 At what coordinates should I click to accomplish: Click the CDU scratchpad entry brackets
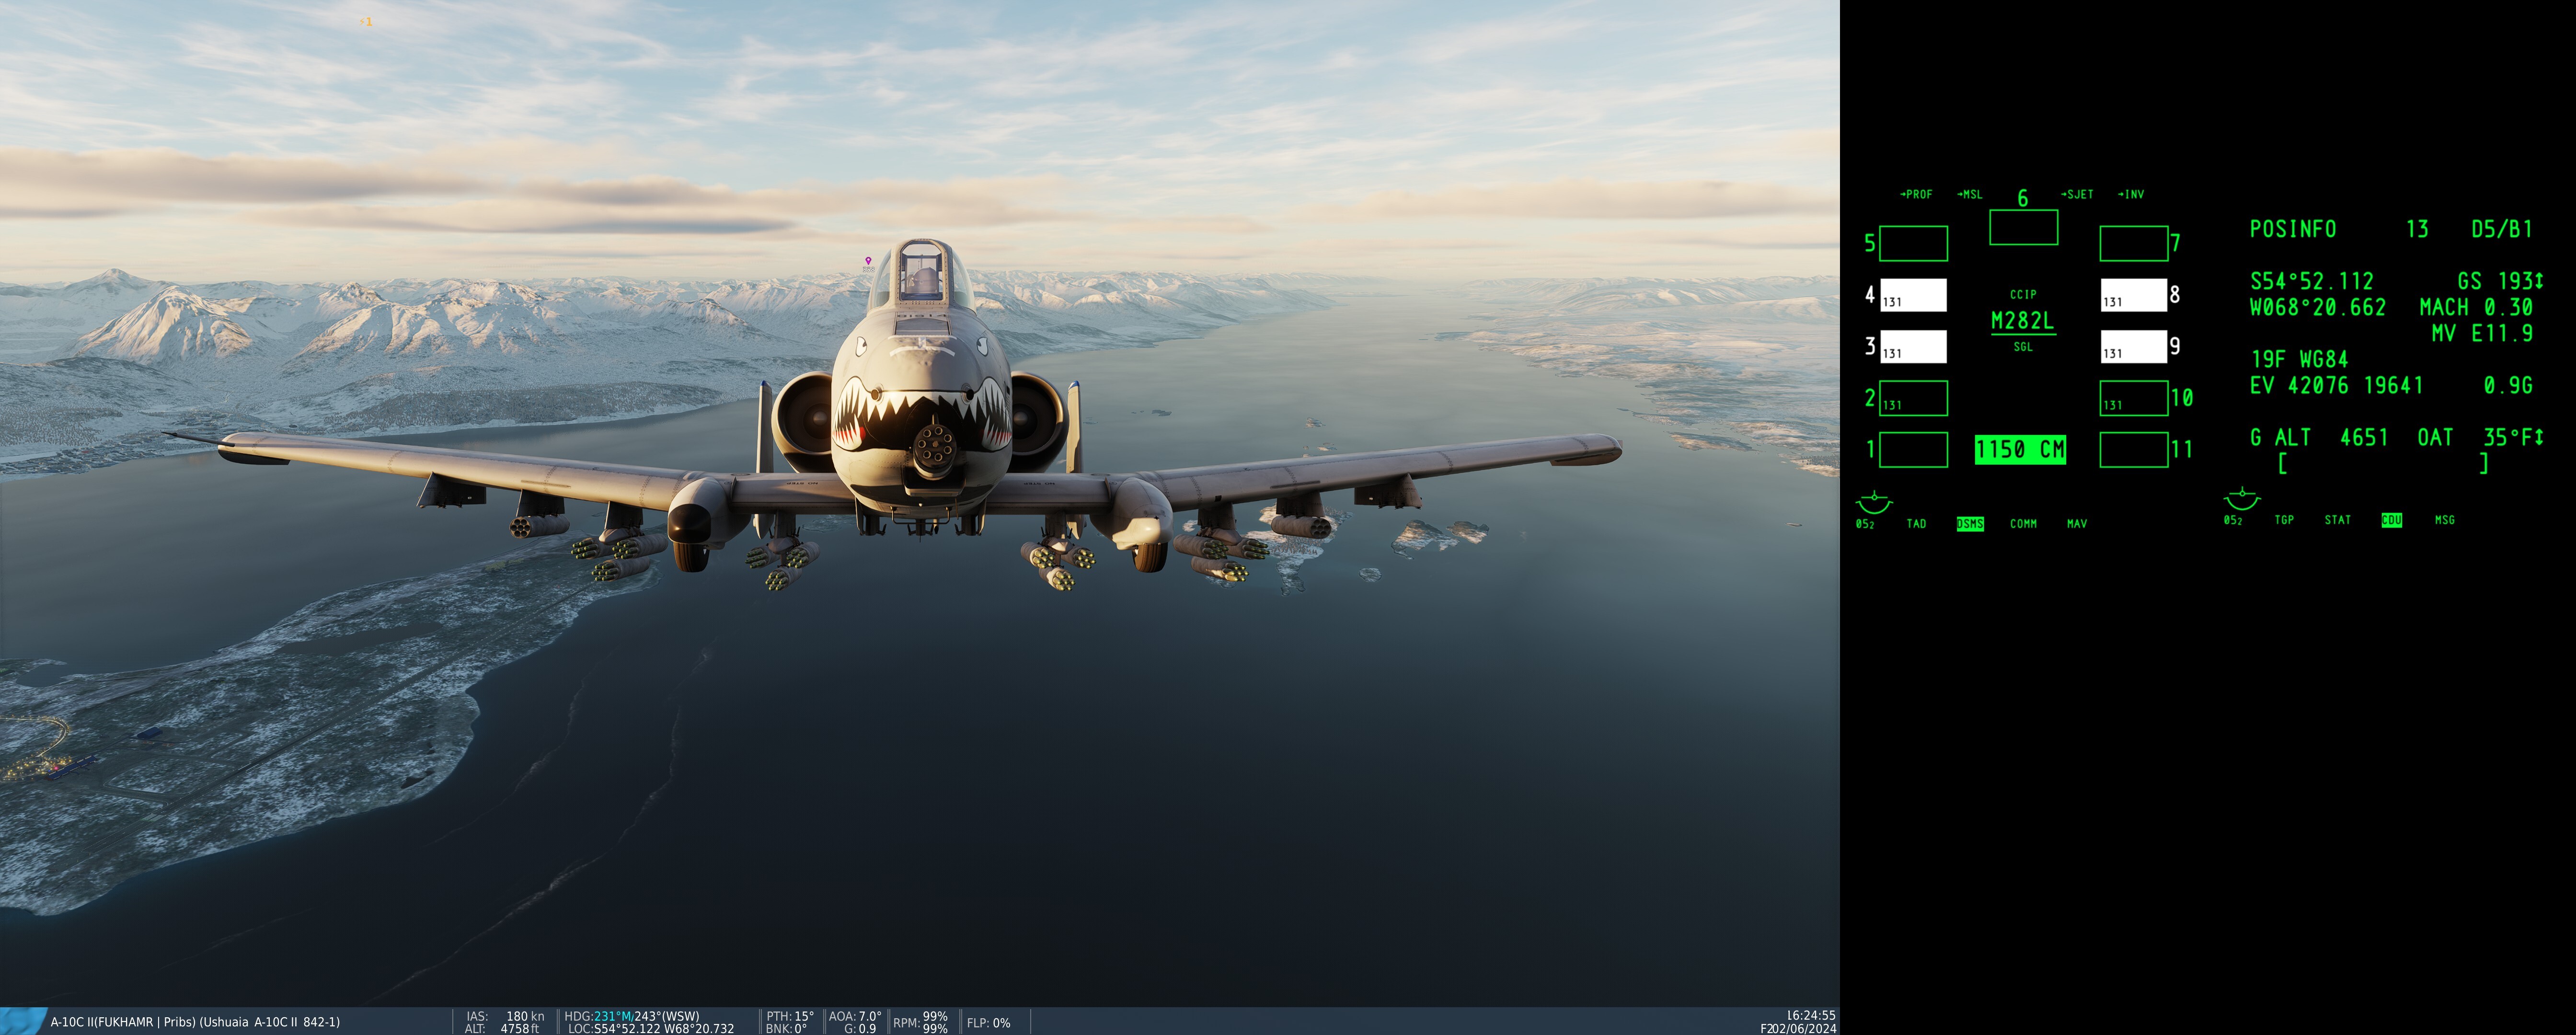pos(2383,463)
